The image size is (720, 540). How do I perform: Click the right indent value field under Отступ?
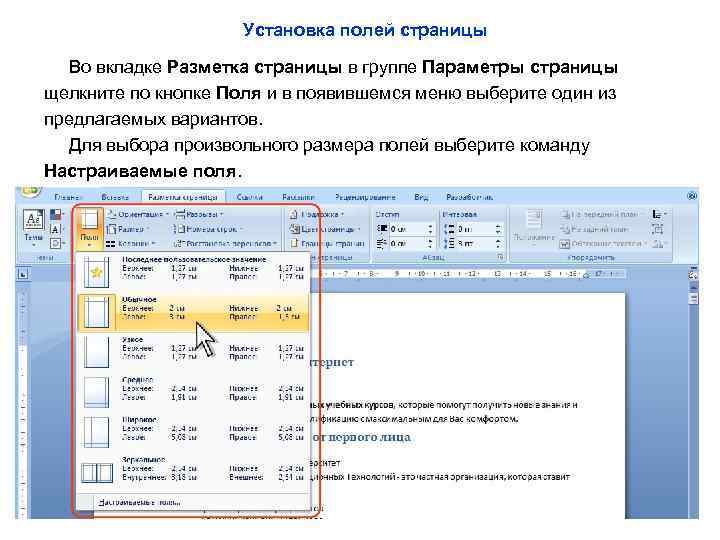pyautogui.click(x=407, y=243)
